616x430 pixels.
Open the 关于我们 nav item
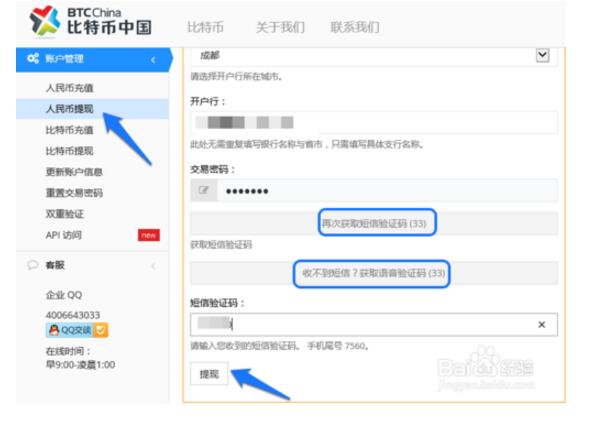coord(280,27)
